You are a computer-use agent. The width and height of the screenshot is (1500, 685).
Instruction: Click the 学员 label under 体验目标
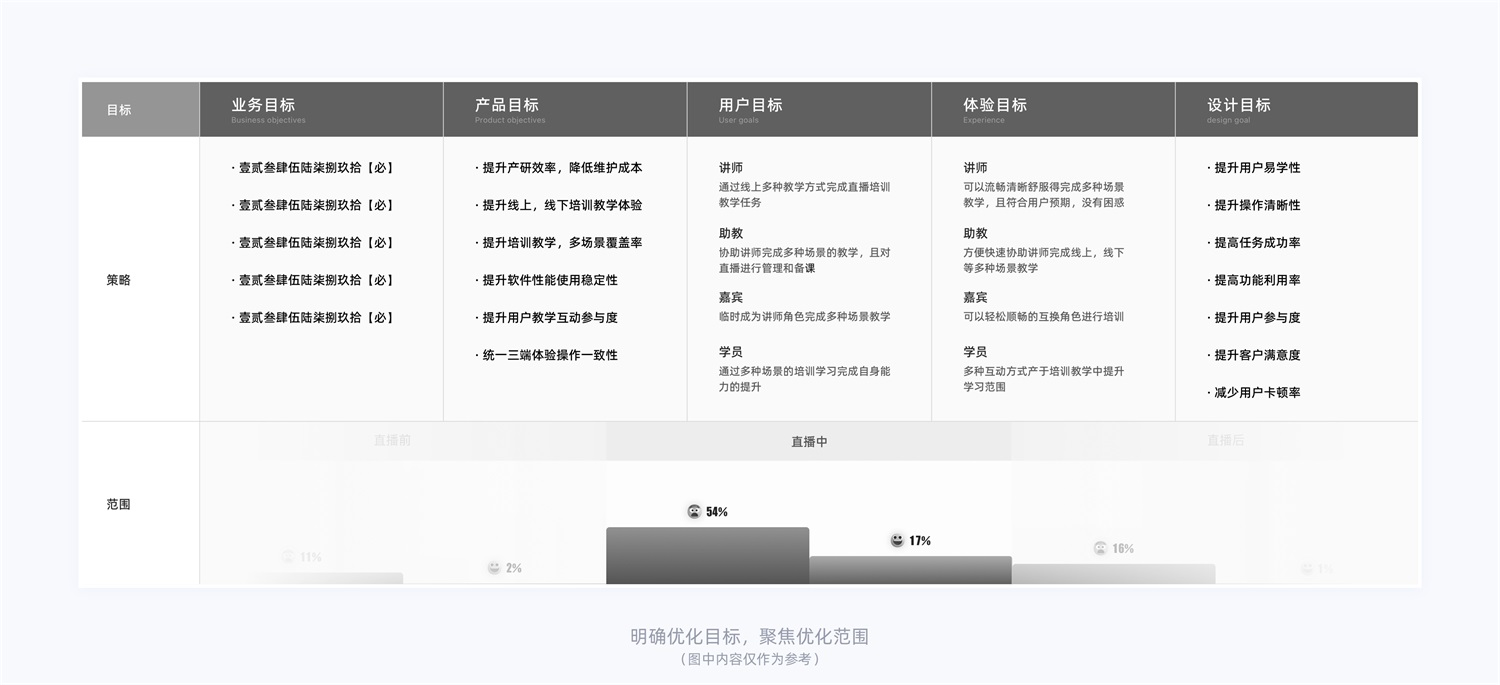tap(973, 352)
